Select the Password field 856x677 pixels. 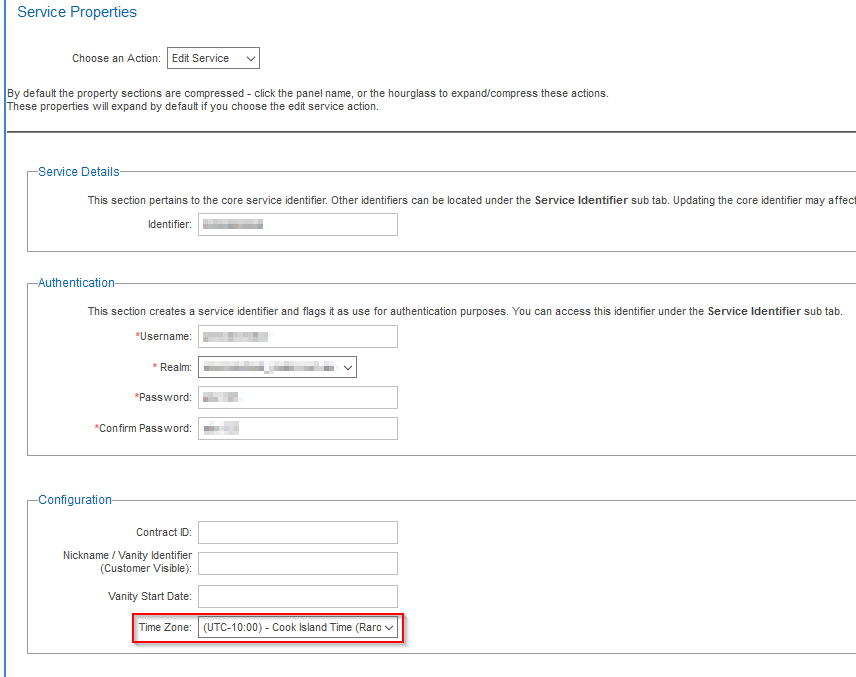coord(297,398)
